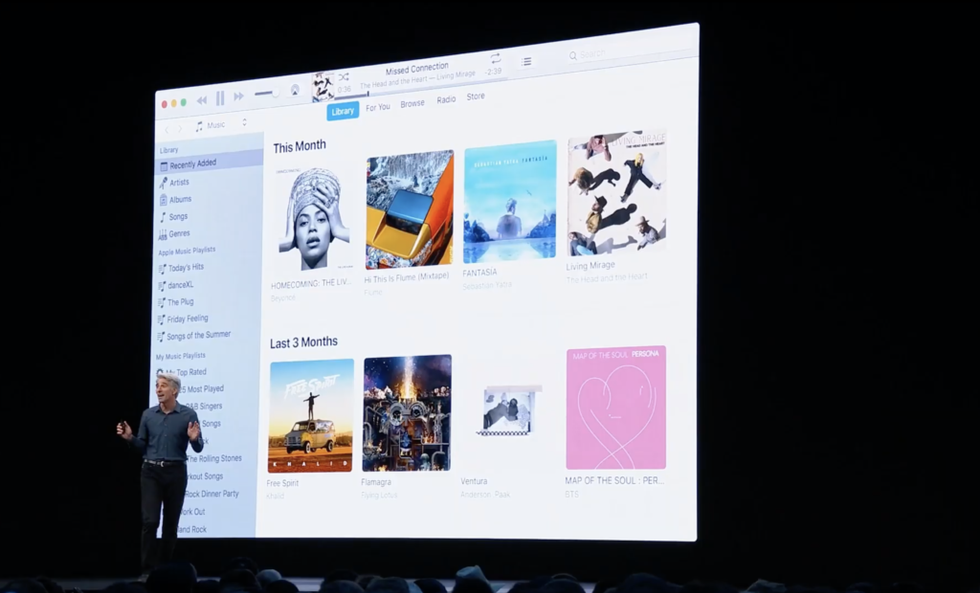Screen dimensions: 980x593
Task: Open the FANTASIA album cover
Action: [x=509, y=202]
